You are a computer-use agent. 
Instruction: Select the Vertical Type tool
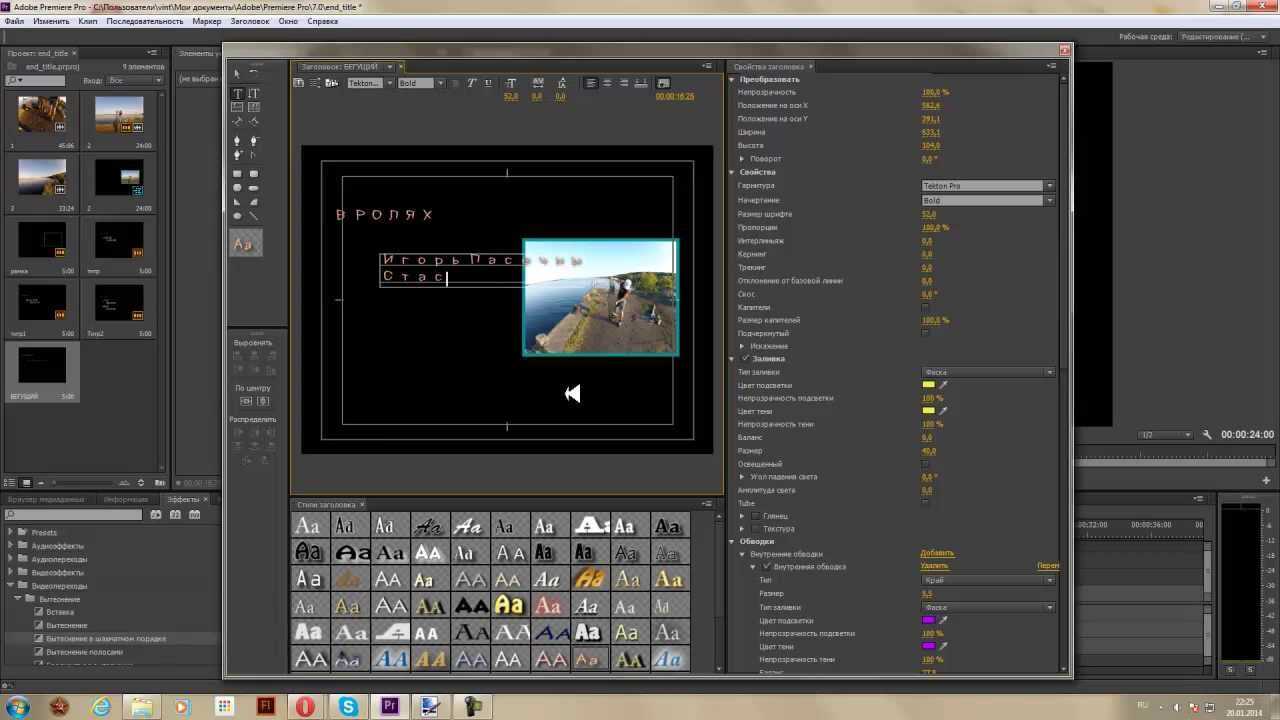point(253,93)
